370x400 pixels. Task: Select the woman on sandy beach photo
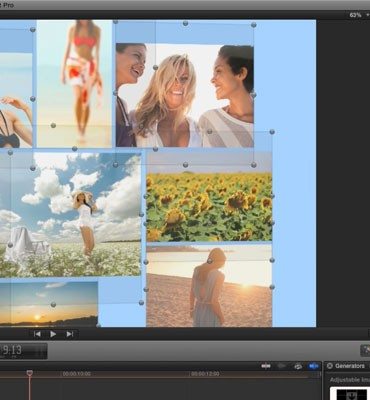[x=209, y=286]
